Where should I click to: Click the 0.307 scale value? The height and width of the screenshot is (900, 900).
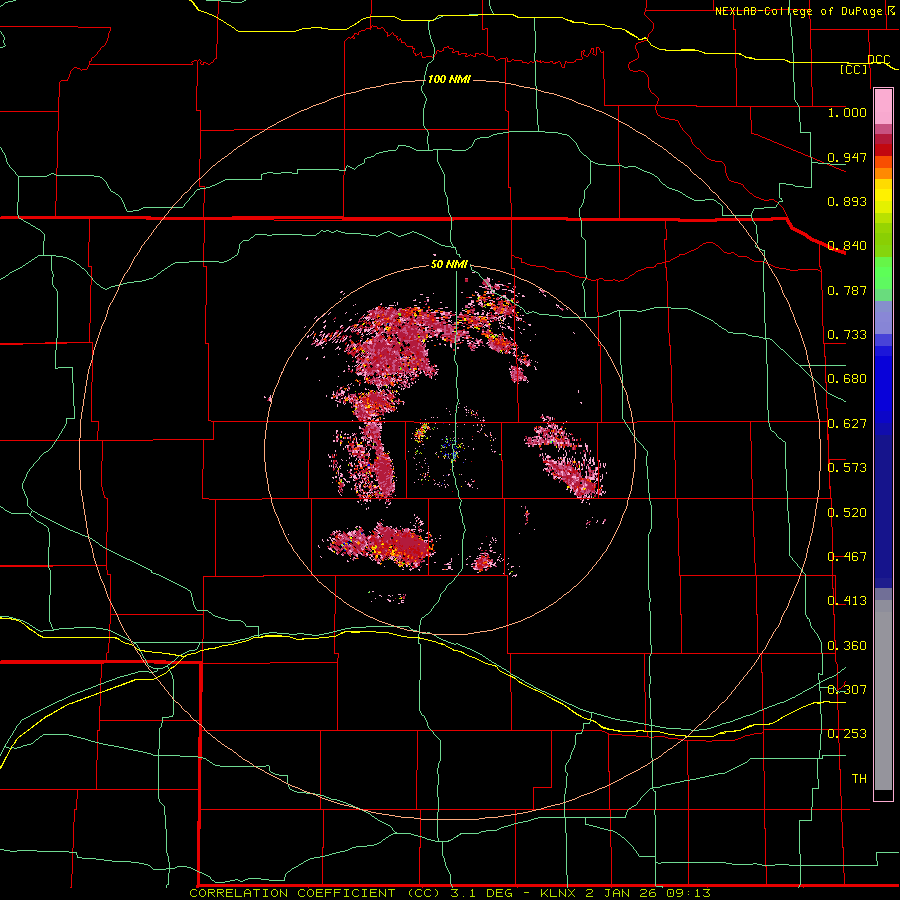point(847,690)
